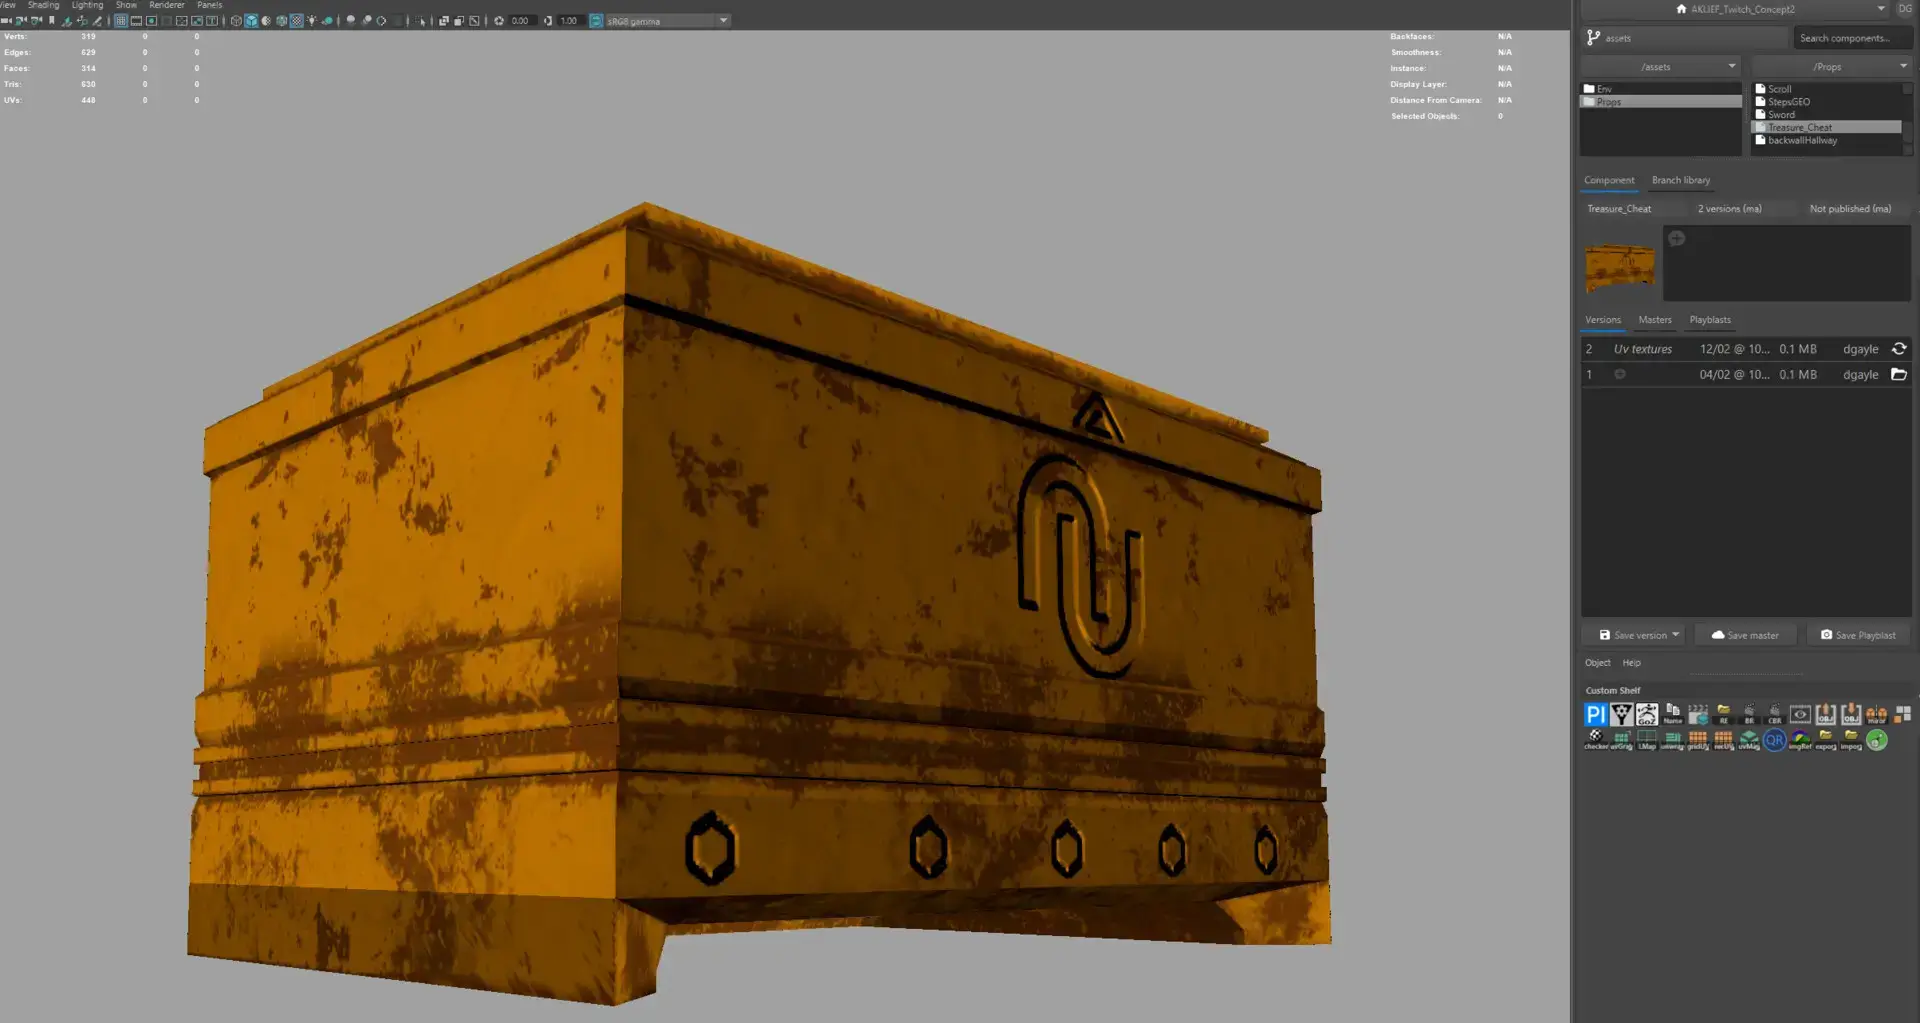The height and width of the screenshot is (1023, 1920).
Task: Open the AKLIEF_Twitch_Concept2 project dropdown
Action: tap(1880, 9)
